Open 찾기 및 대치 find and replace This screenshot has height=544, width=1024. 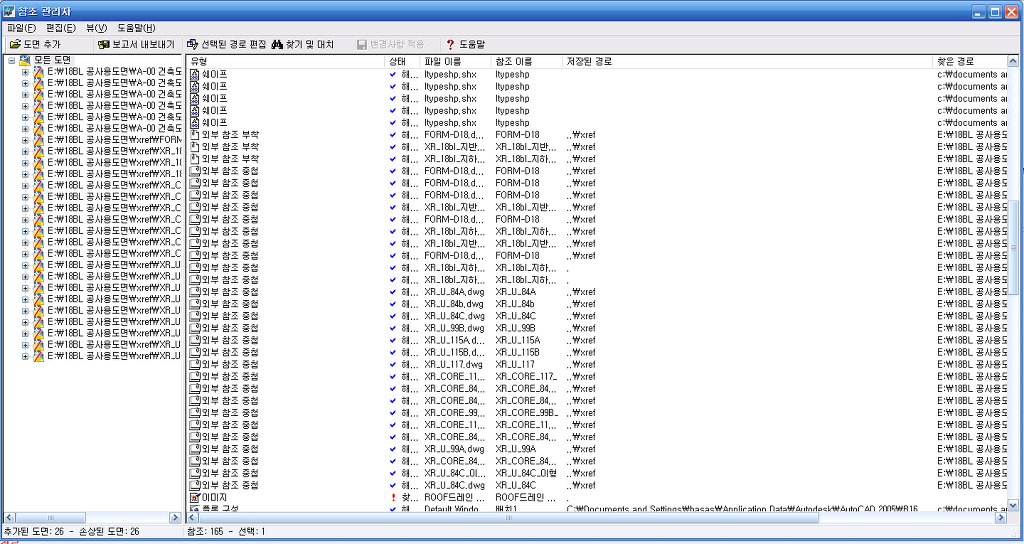302,44
